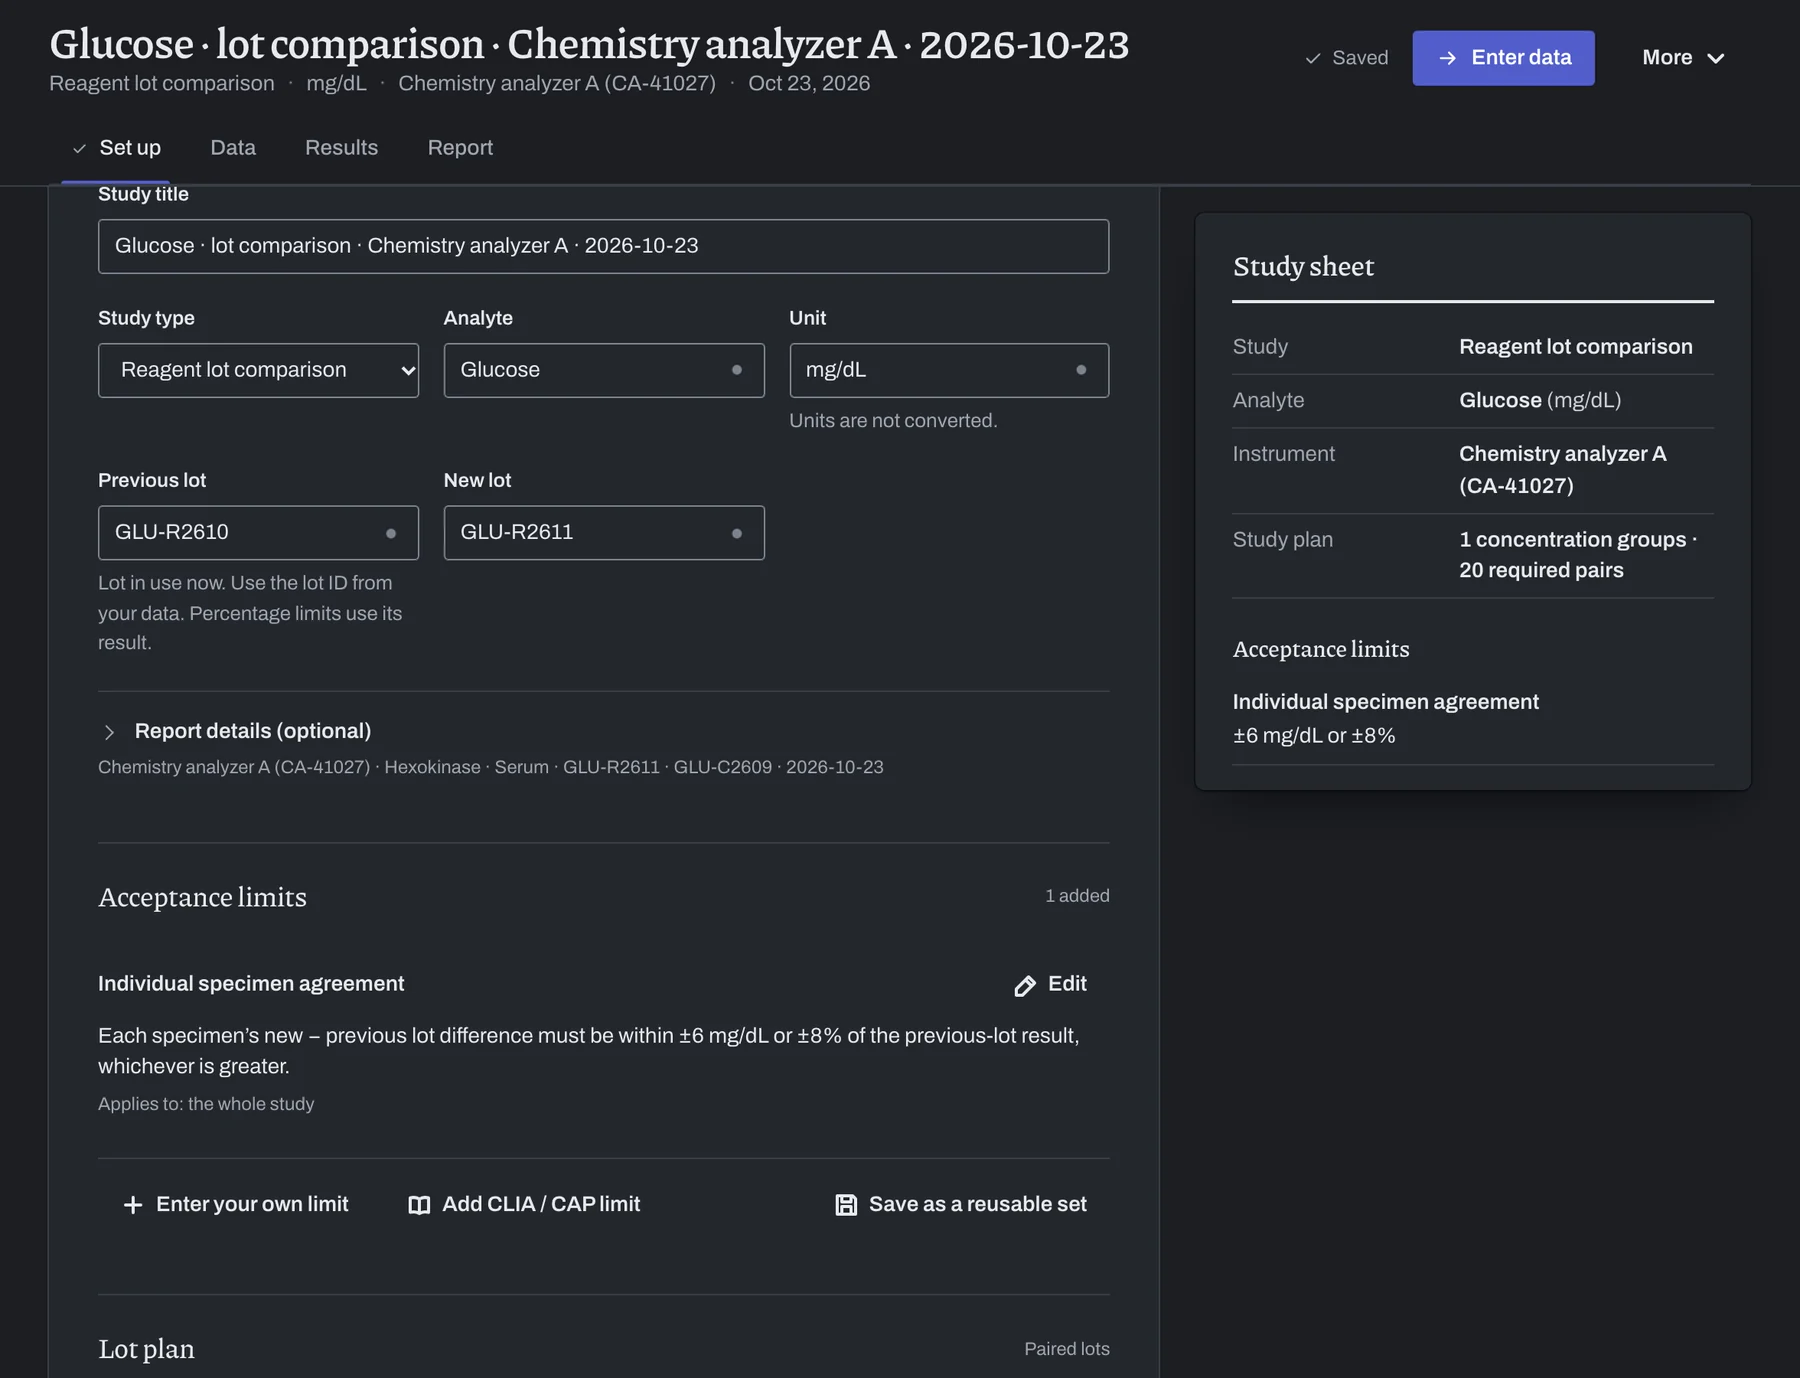The width and height of the screenshot is (1800, 1378).
Task: Click the pencil Edit icon
Action: [x=1025, y=986]
